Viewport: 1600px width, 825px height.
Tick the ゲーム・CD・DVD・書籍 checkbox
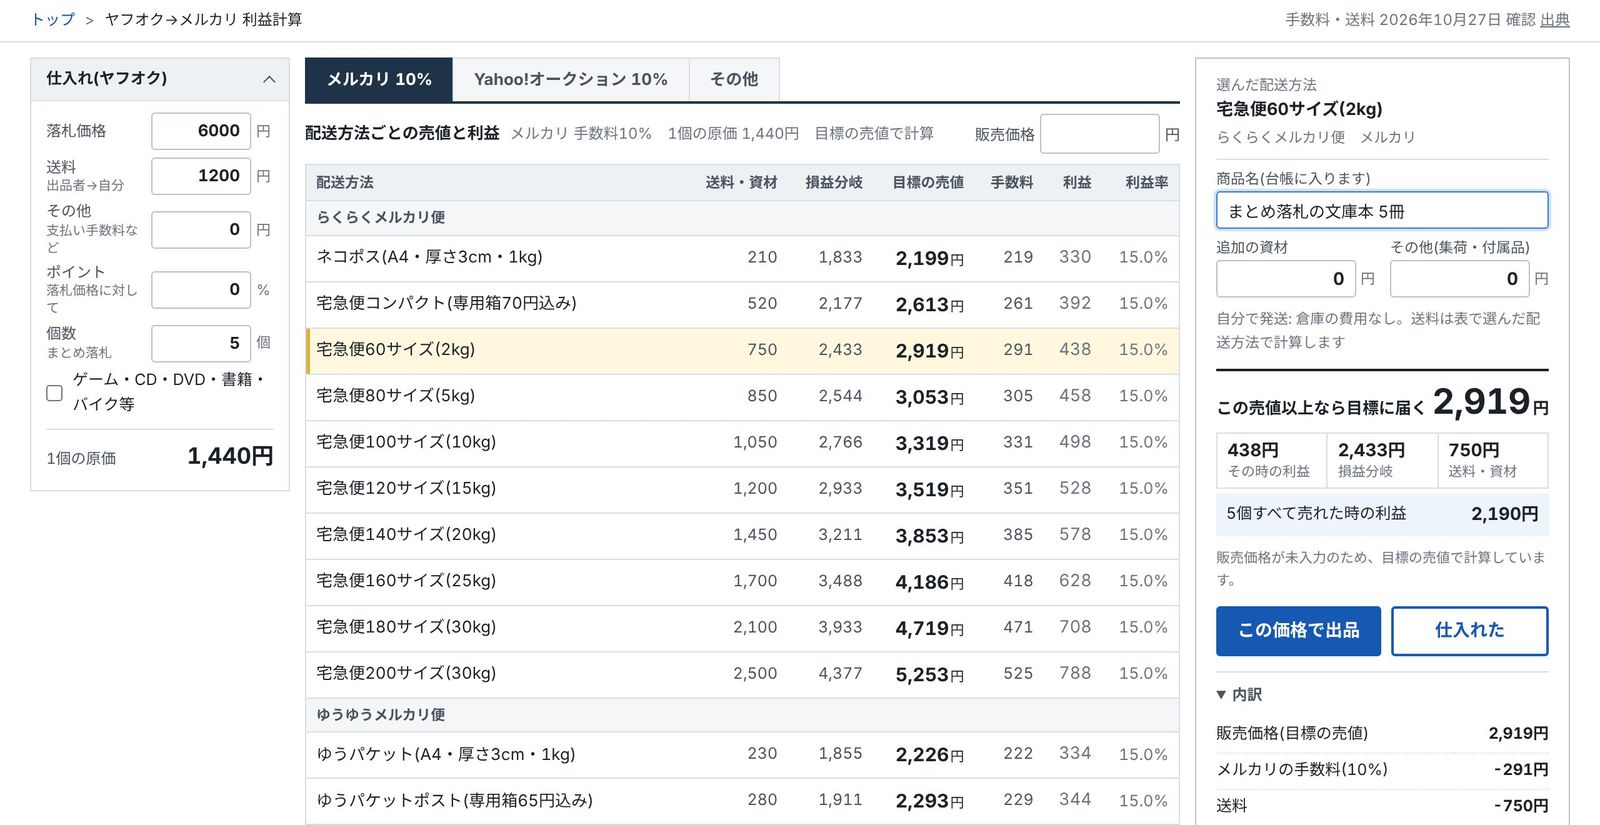(55, 393)
